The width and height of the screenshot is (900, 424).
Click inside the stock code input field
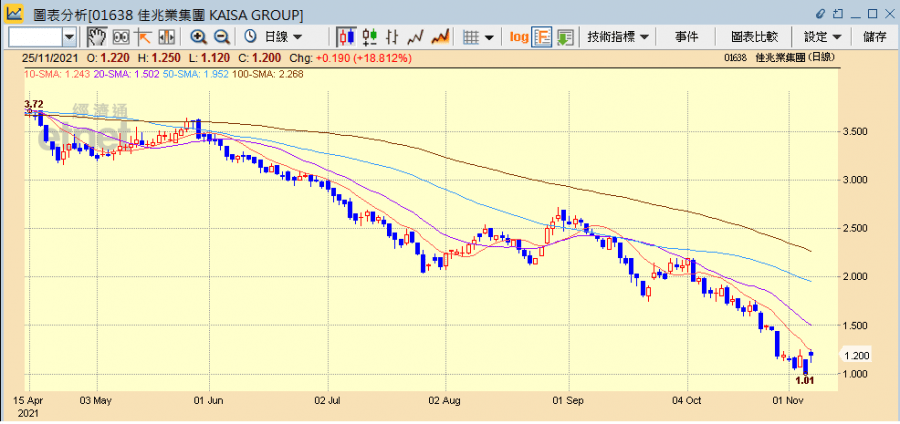click(x=34, y=37)
